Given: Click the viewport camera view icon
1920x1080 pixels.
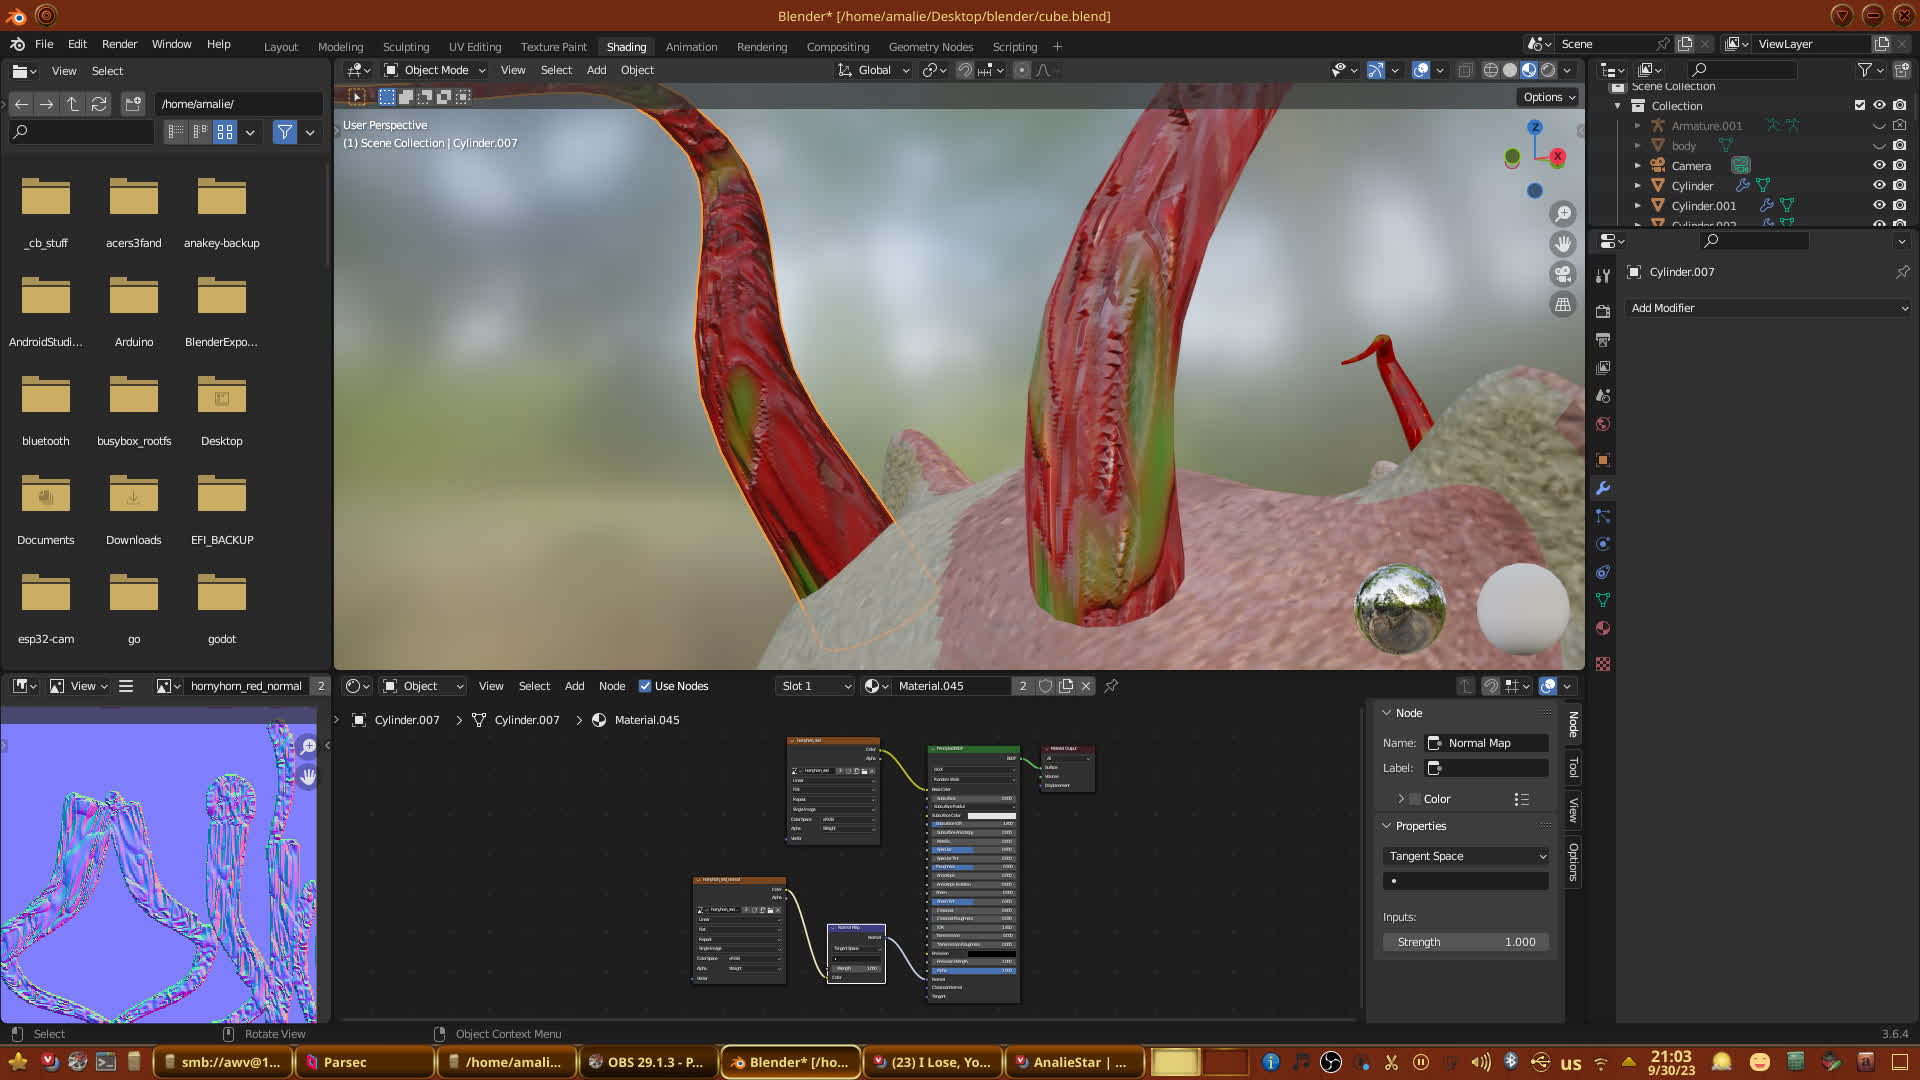Looking at the screenshot, I should [1562, 274].
